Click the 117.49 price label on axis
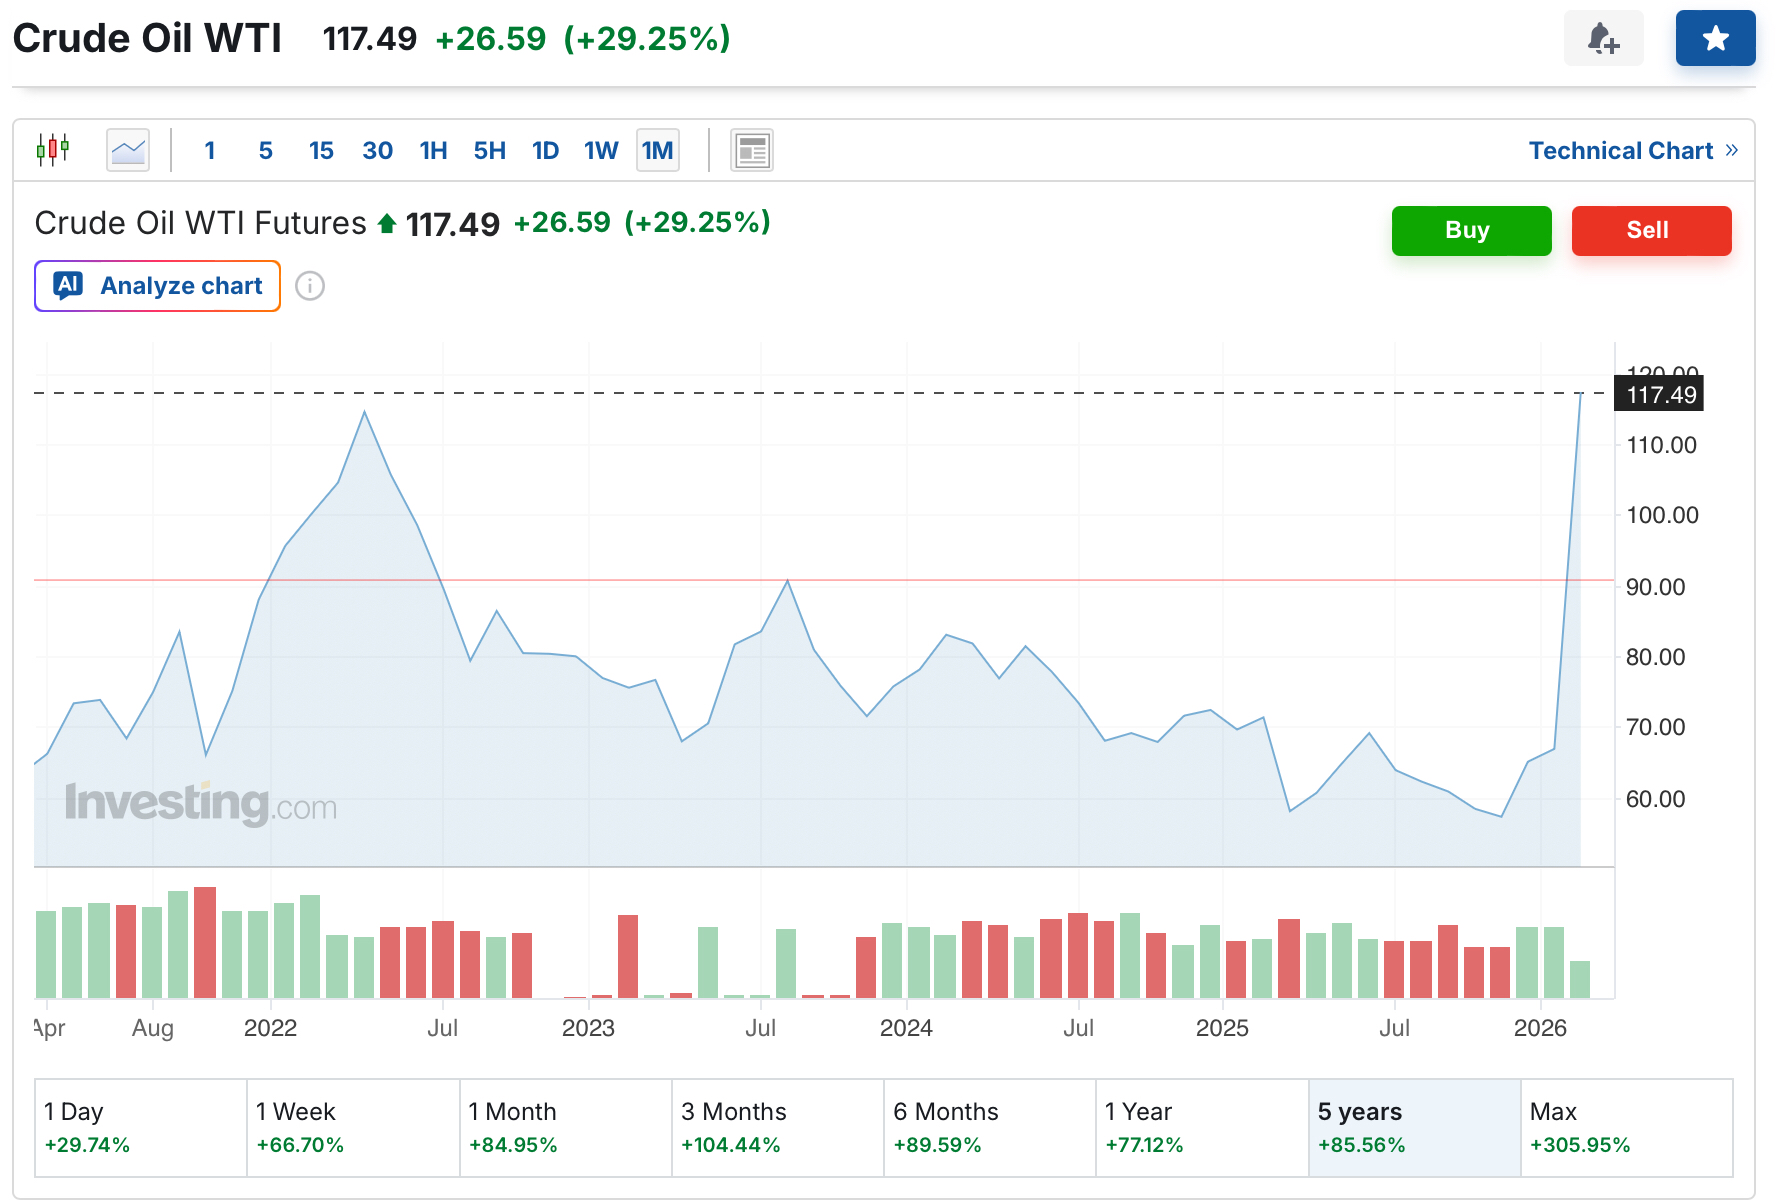Screen dimensions: 1788x1204 pyautogui.click(x=1660, y=394)
